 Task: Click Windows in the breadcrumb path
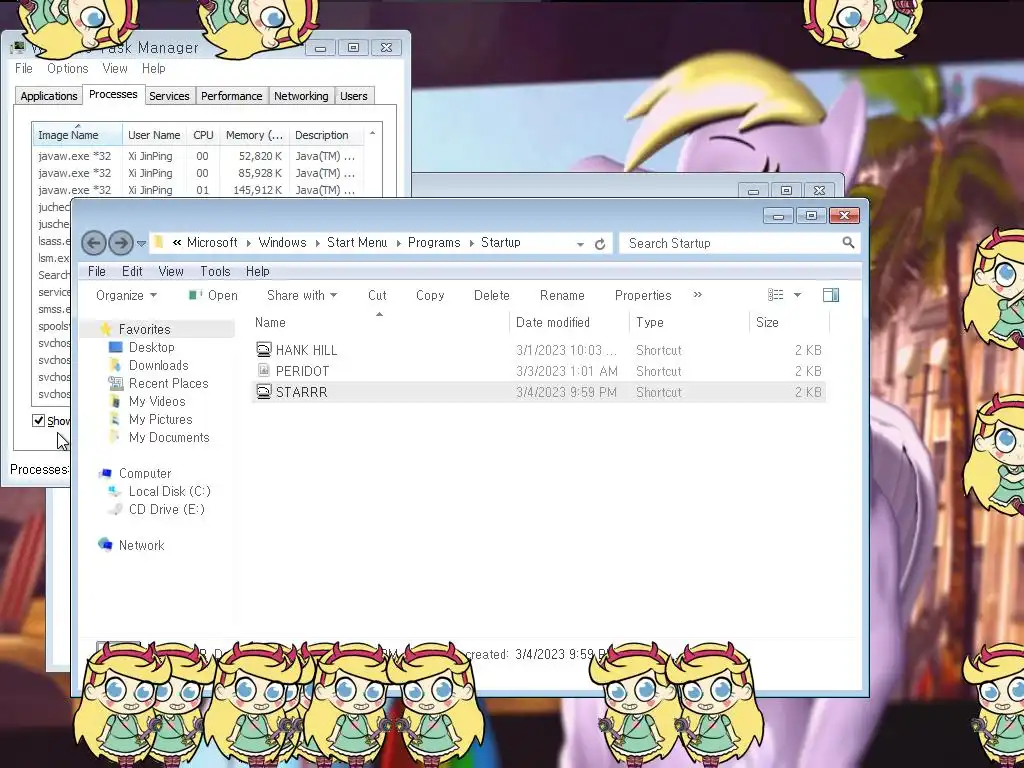(x=282, y=242)
